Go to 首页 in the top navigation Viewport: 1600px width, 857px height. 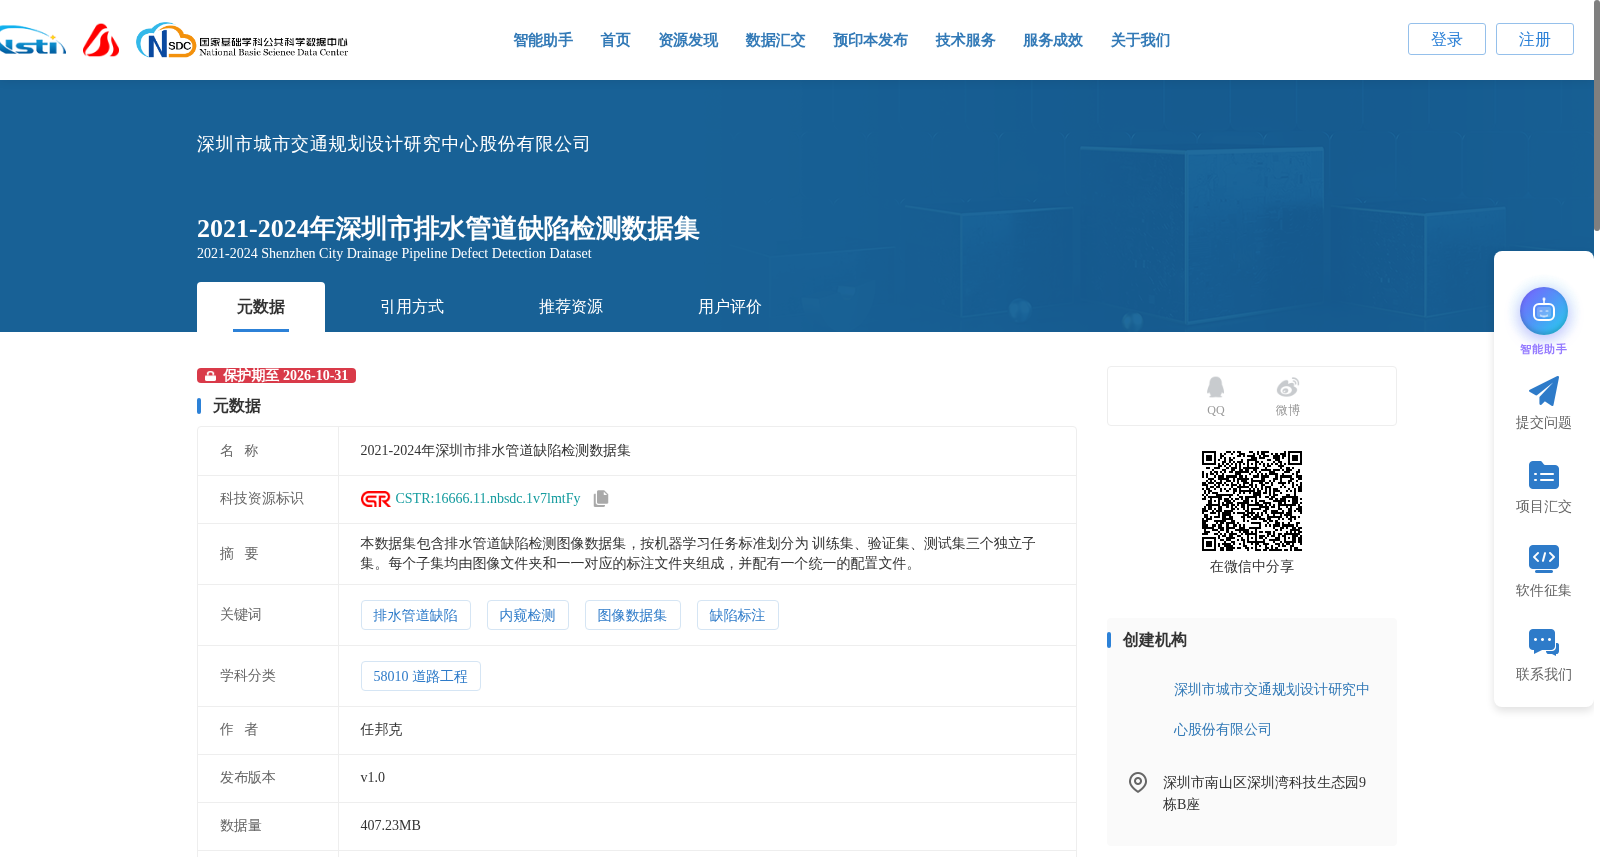[615, 40]
